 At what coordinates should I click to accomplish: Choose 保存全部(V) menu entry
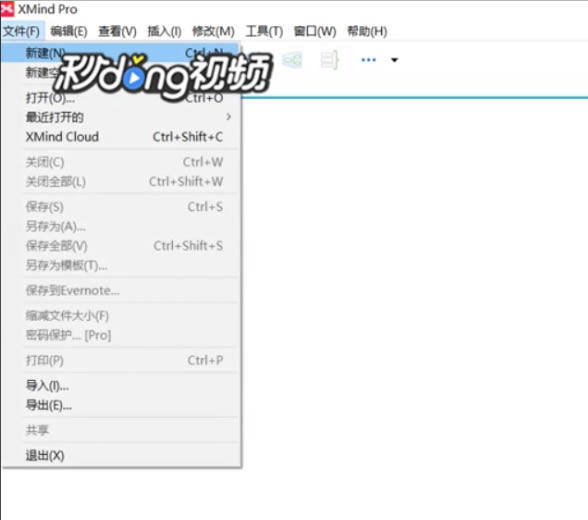[x=121, y=246]
